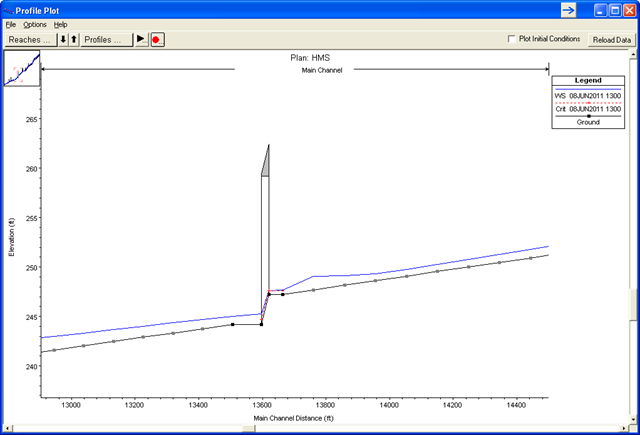Click the vertical scrollbar thumb
The image size is (640, 435).
pyautogui.click(x=633, y=304)
